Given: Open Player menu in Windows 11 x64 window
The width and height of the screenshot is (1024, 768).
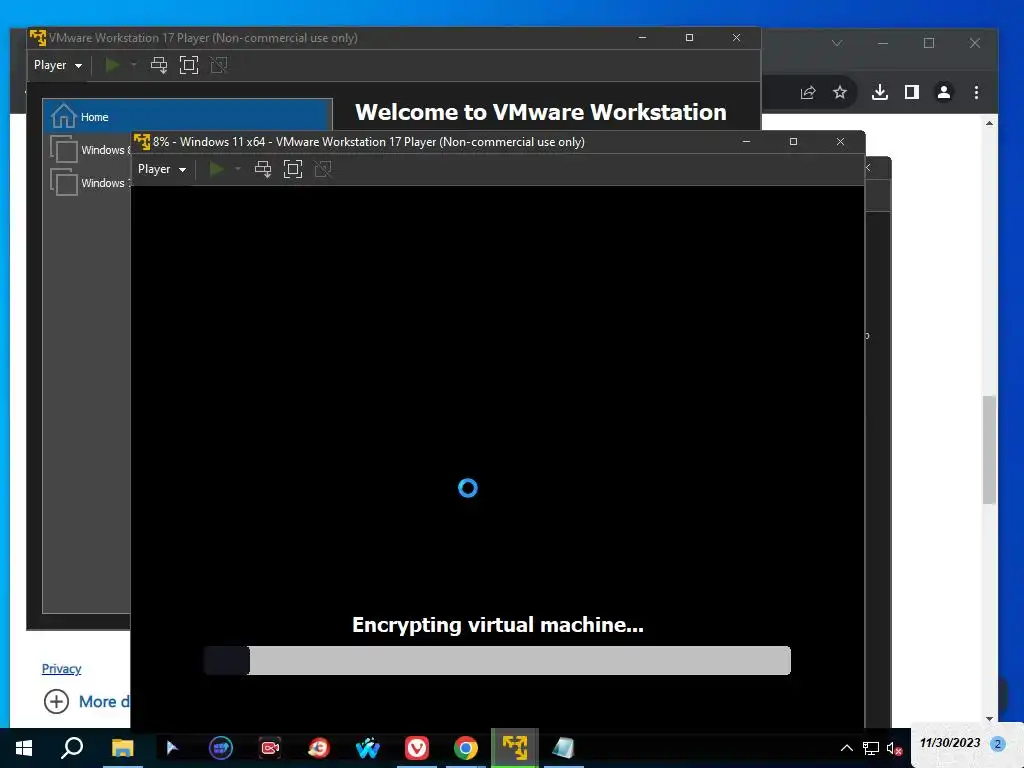Looking at the screenshot, I should pos(161,169).
